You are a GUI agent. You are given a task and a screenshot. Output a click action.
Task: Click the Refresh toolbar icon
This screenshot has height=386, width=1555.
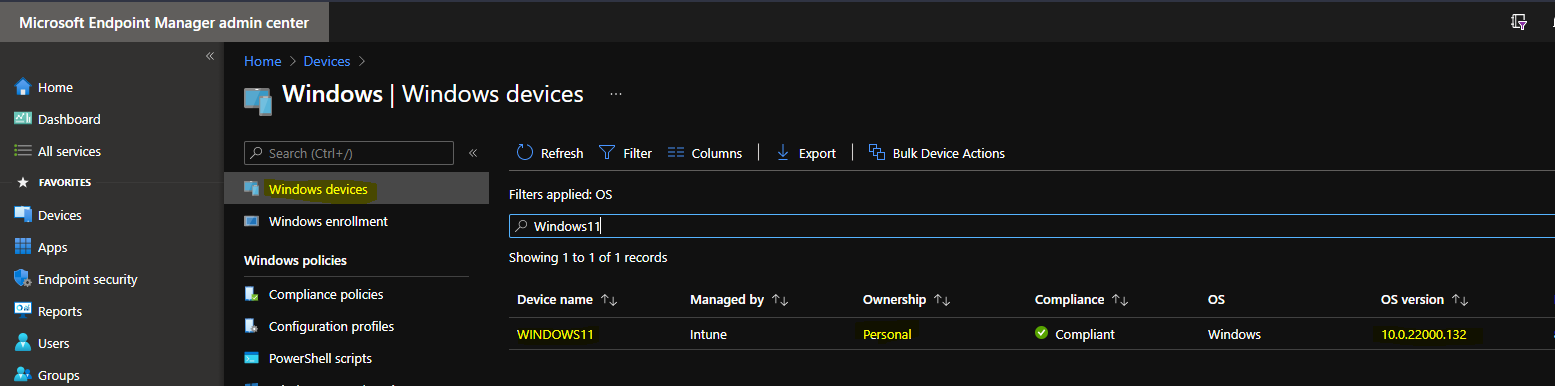(525, 153)
